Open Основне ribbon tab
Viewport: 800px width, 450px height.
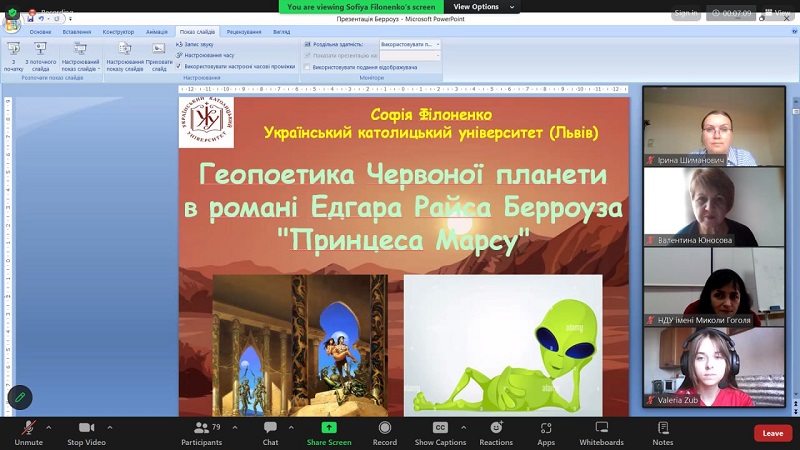[x=40, y=32]
